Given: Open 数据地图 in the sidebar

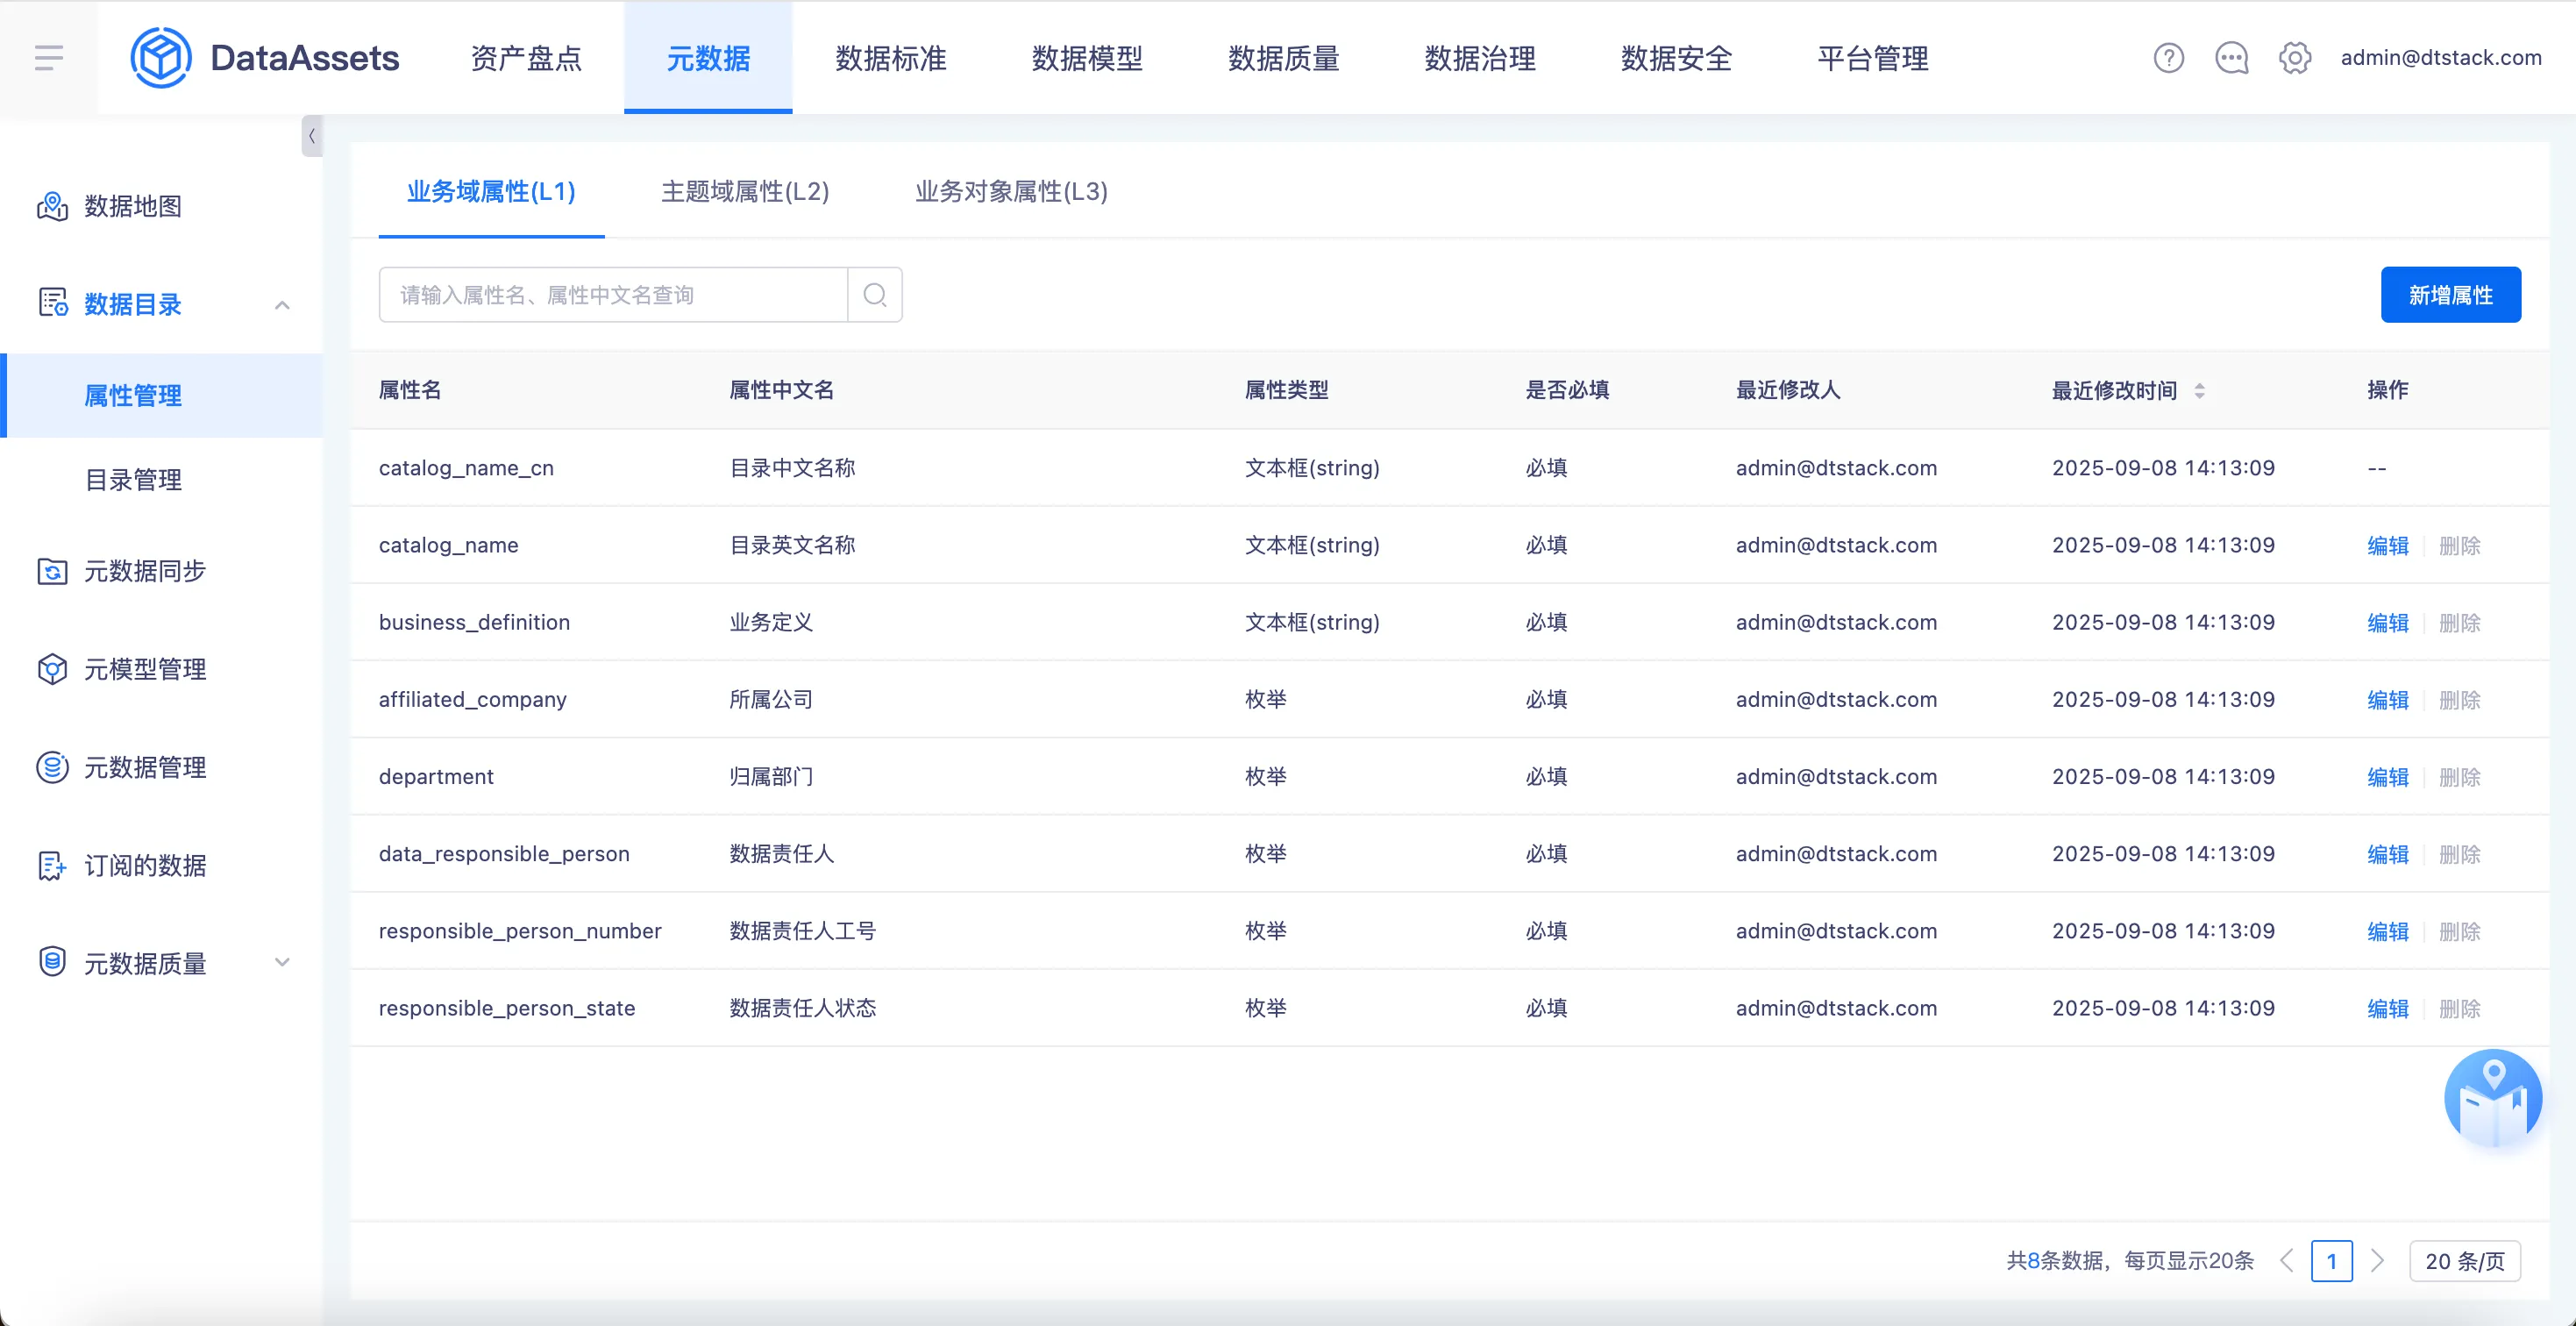Looking at the screenshot, I should [x=132, y=206].
